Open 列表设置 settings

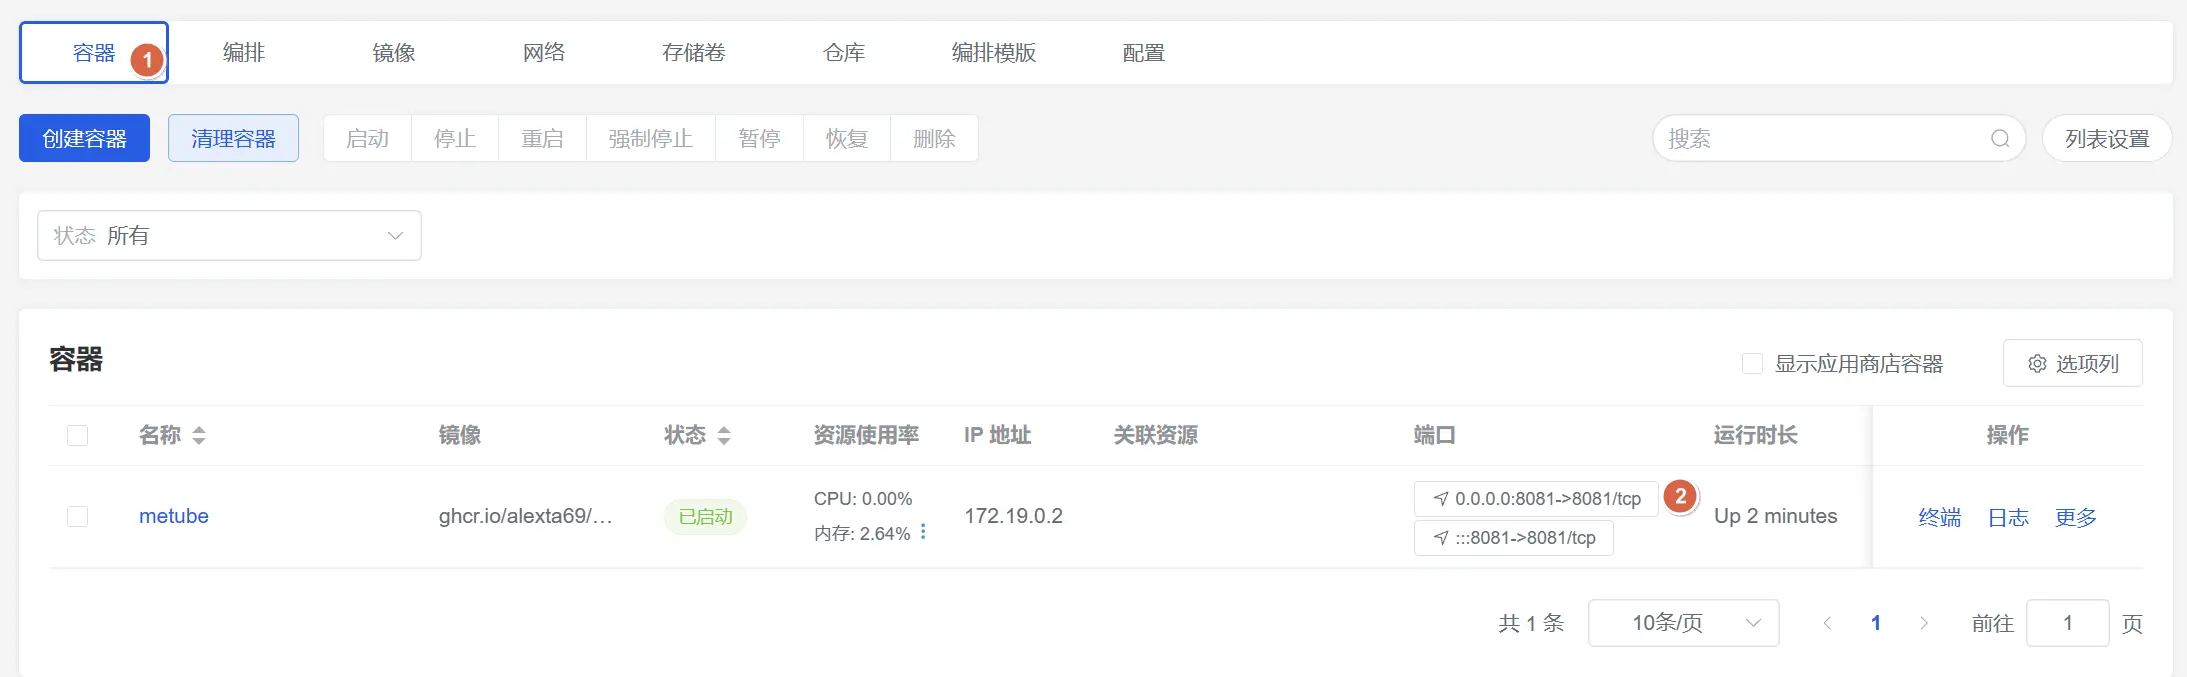tap(2107, 139)
